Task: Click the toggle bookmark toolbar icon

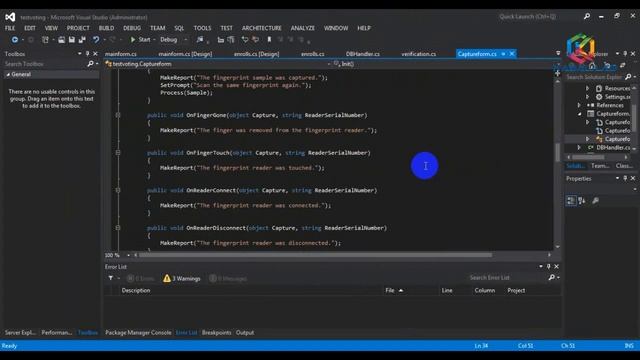Action: 269,40
